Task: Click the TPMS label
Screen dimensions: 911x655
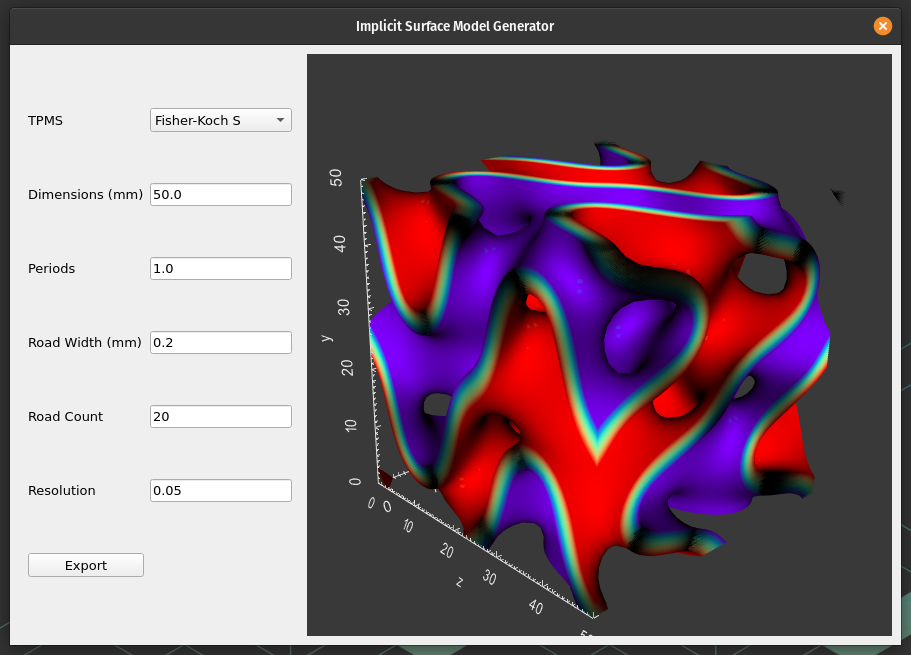Action: coord(45,120)
